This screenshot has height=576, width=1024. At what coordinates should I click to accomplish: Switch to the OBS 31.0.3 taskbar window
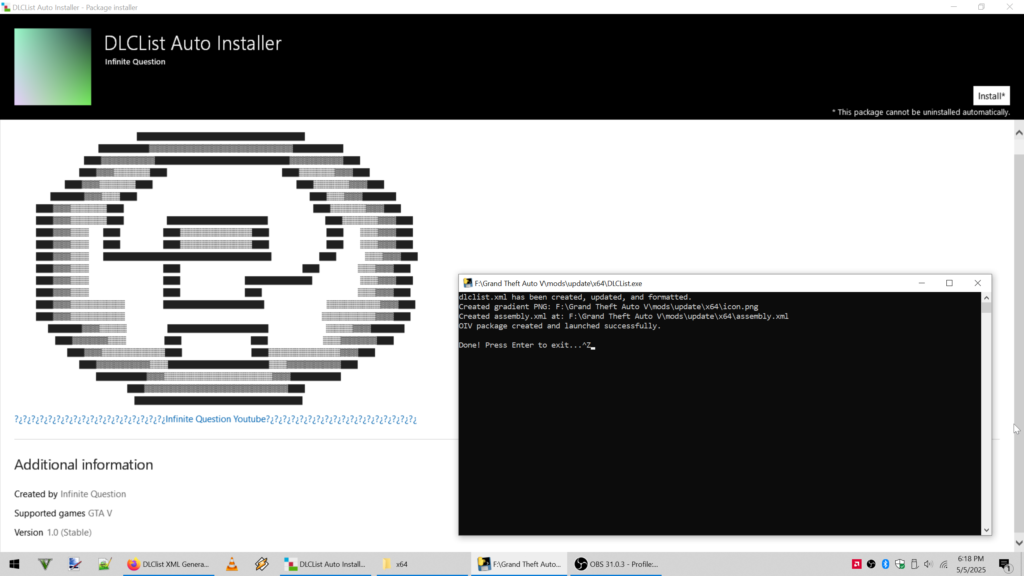coord(618,564)
